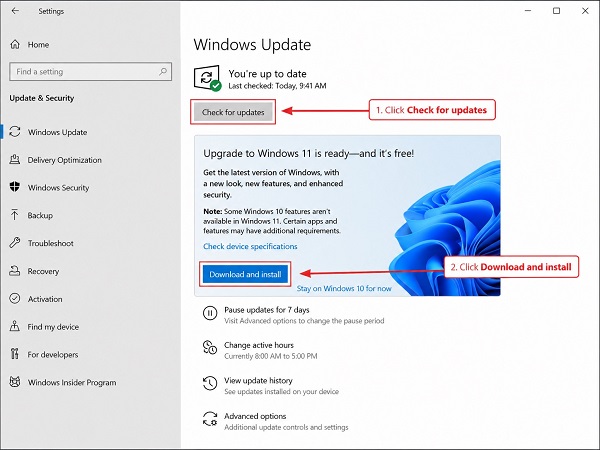
Task: Click the search magnifier icon
Action: tap(163, 71)
